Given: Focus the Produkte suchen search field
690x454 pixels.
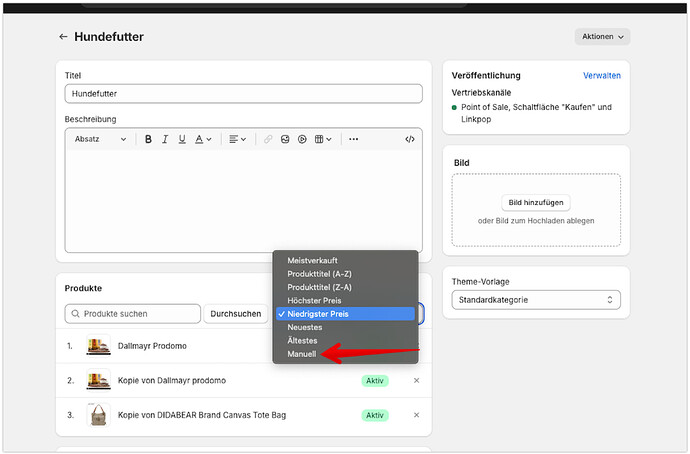Looking at the screenshot, I should pyautogui.click(x=132, y=314).
